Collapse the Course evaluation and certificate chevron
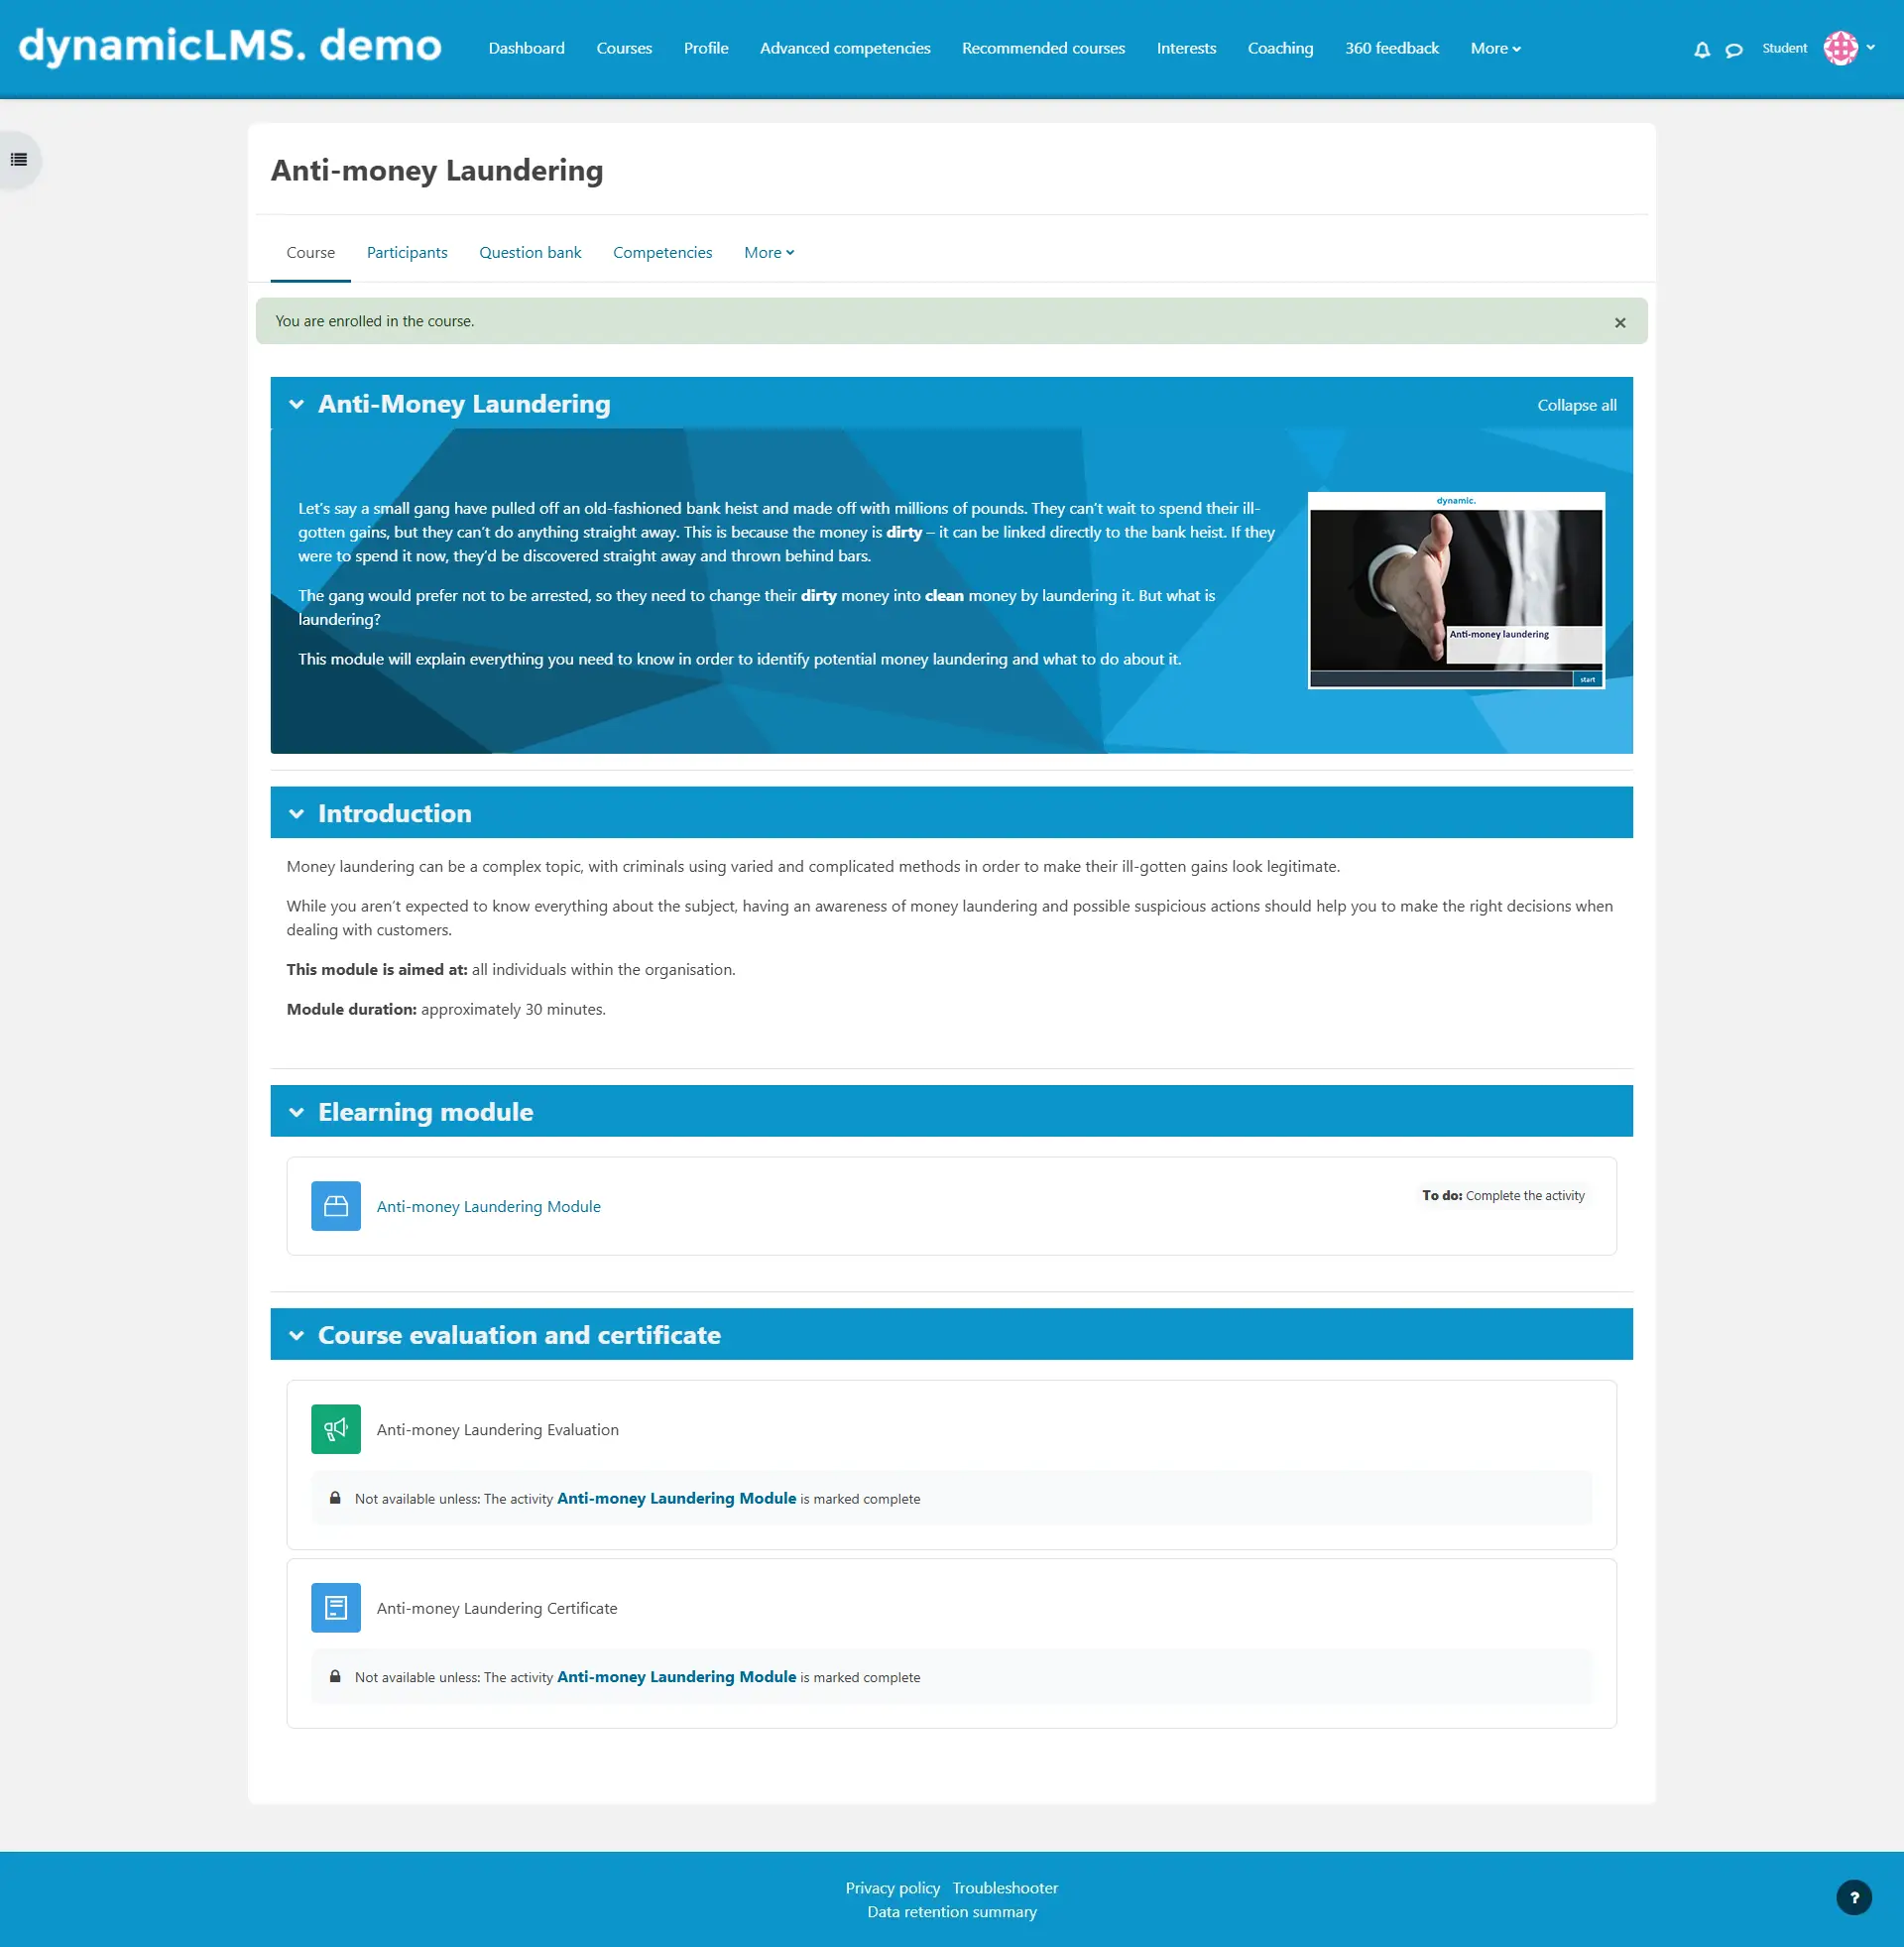This screenshot has width=1904, height=1947. (296, 1335)
